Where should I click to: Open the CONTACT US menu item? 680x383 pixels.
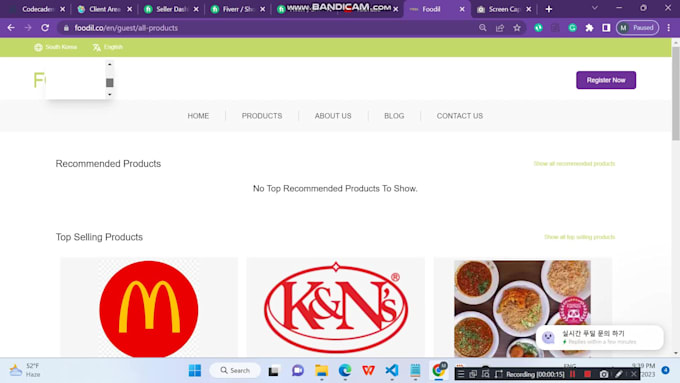pyautogui.click(x=460, y=116)
